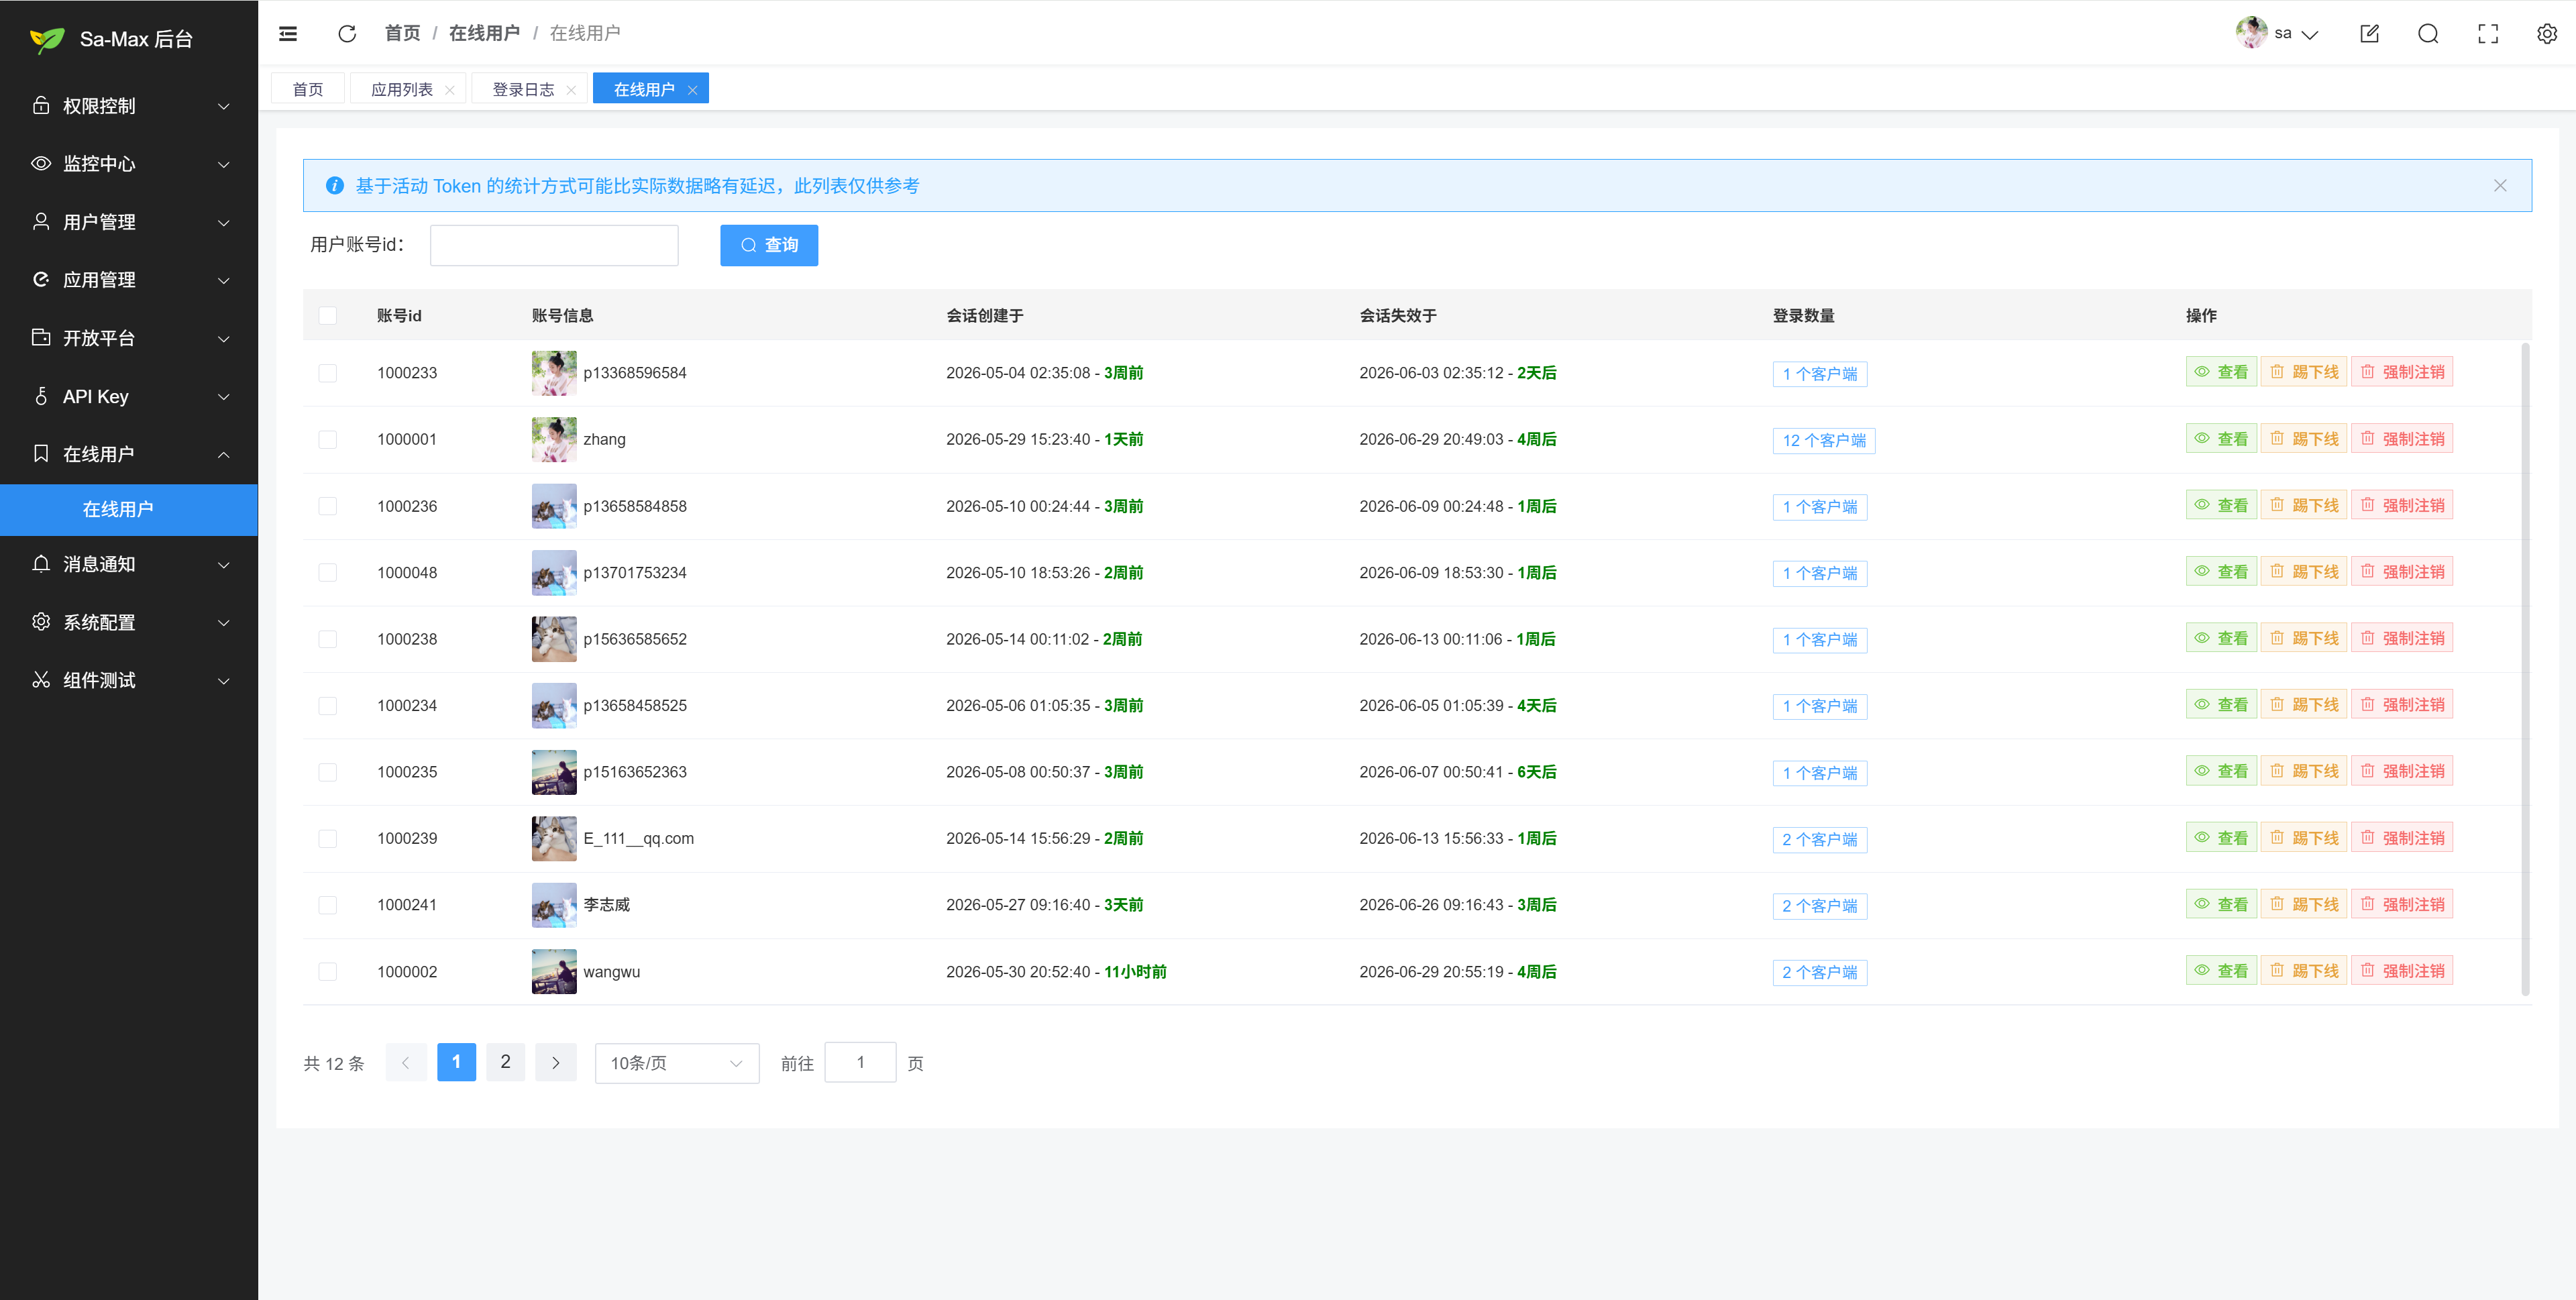The width and height of the screenshot is (2576, 1300).
Task: Expand the 应用管理 sidebar menu
Action: point(129,280)
